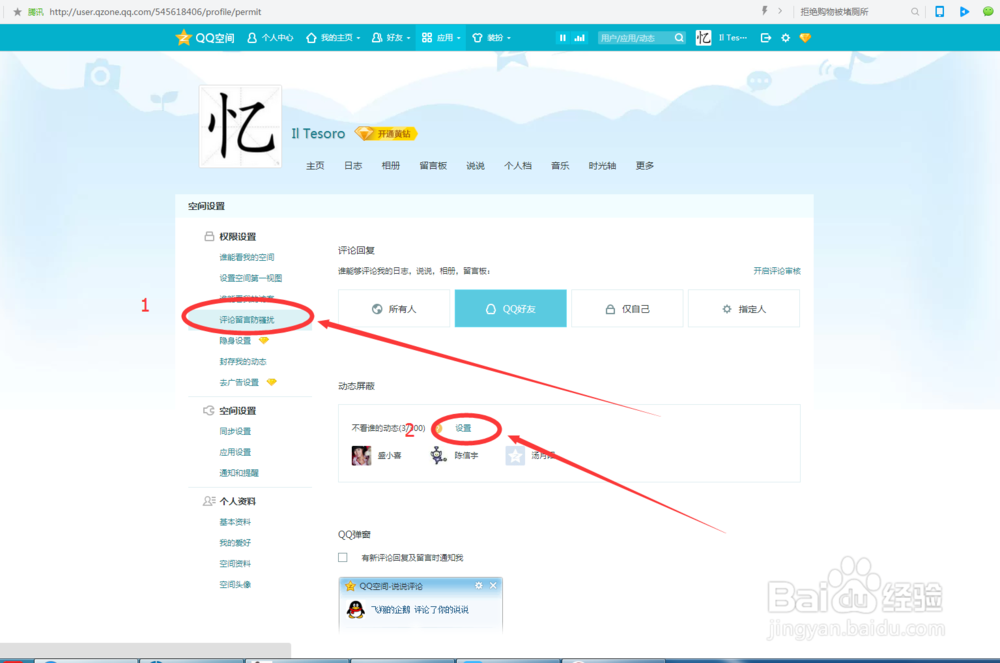Click the gear icon in the QQ空间-说说评论 popup preview
The height and width of the screenshot is (663, 1000).
(479, 585)
